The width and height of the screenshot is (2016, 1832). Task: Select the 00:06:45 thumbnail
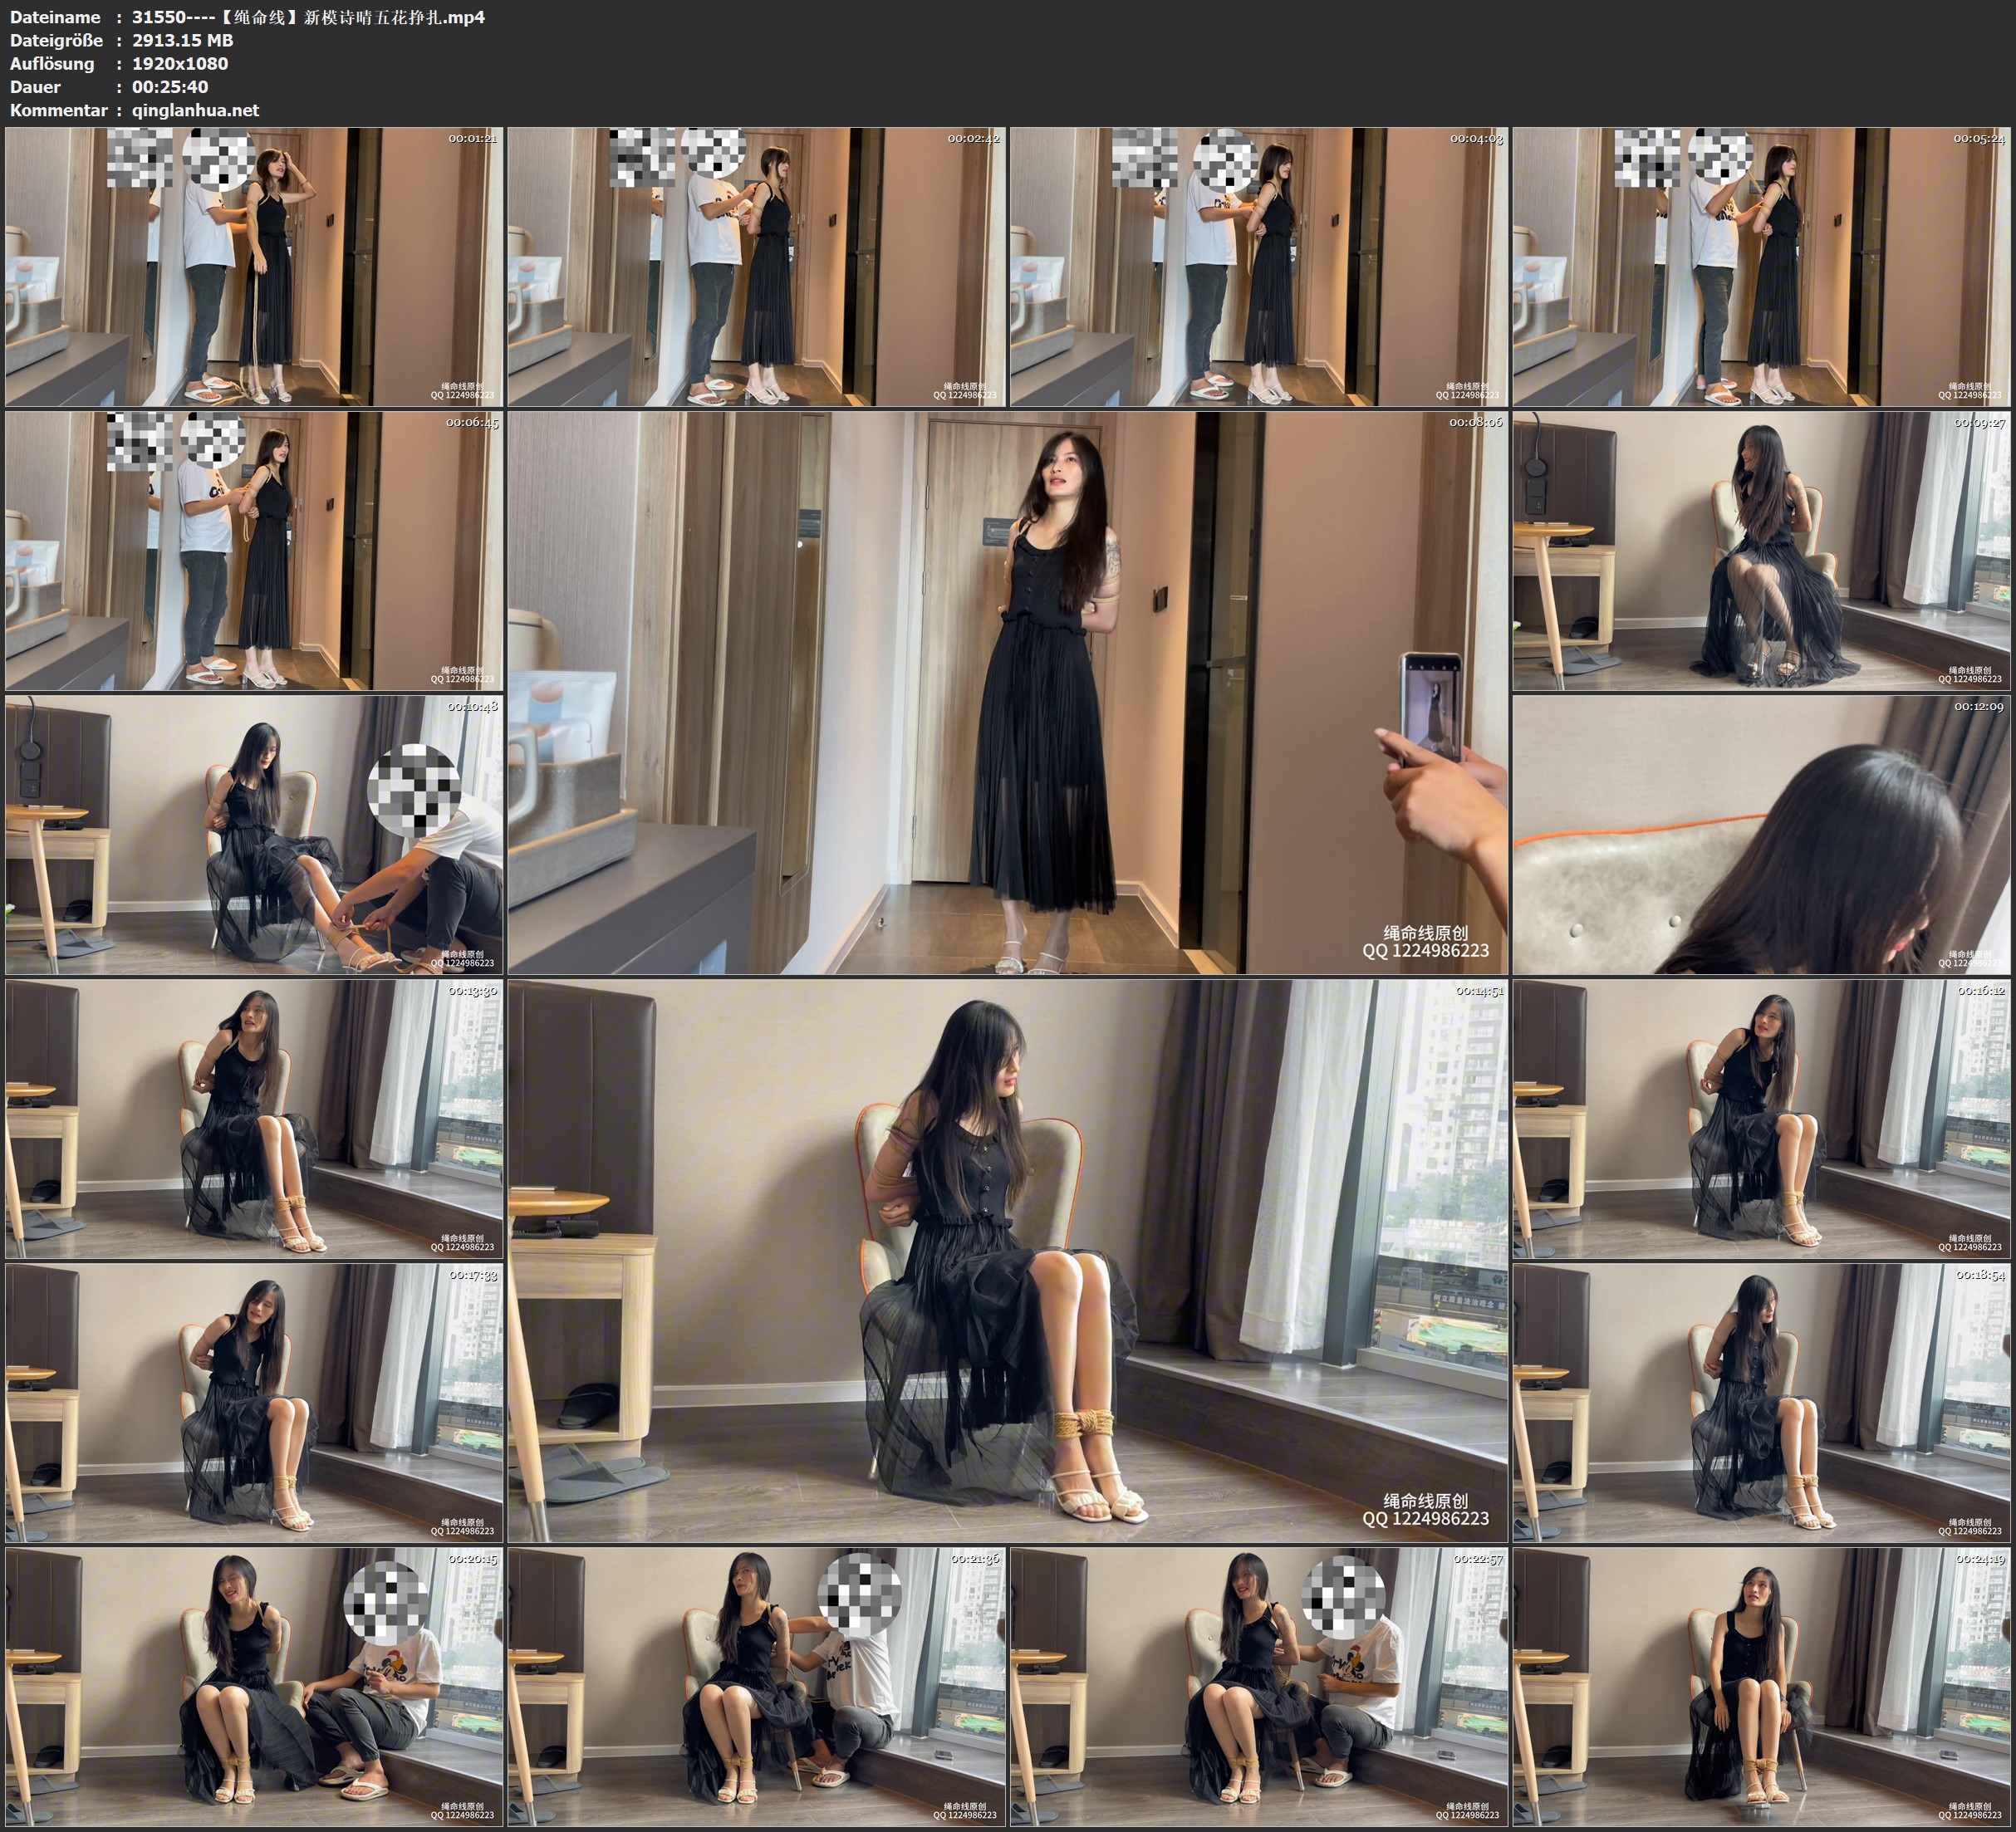coord(254,551)
